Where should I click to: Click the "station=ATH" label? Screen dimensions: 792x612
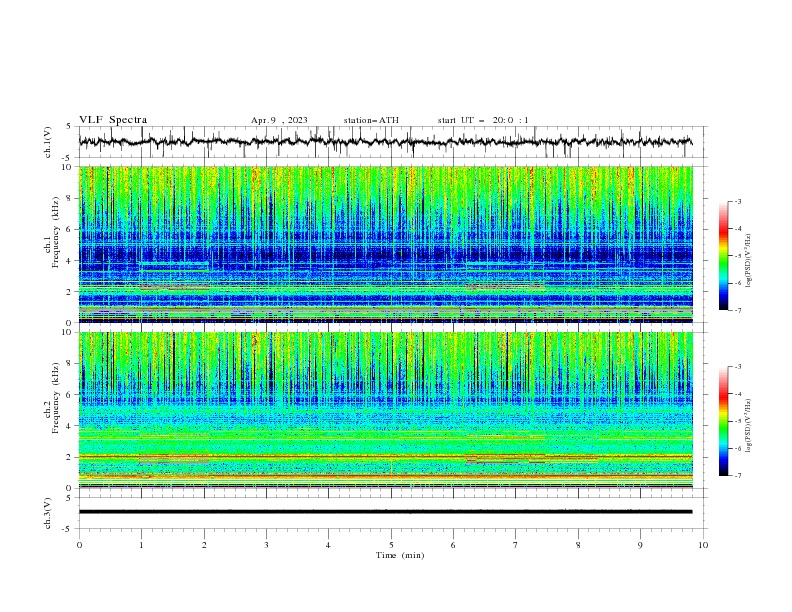pos(371,120)
